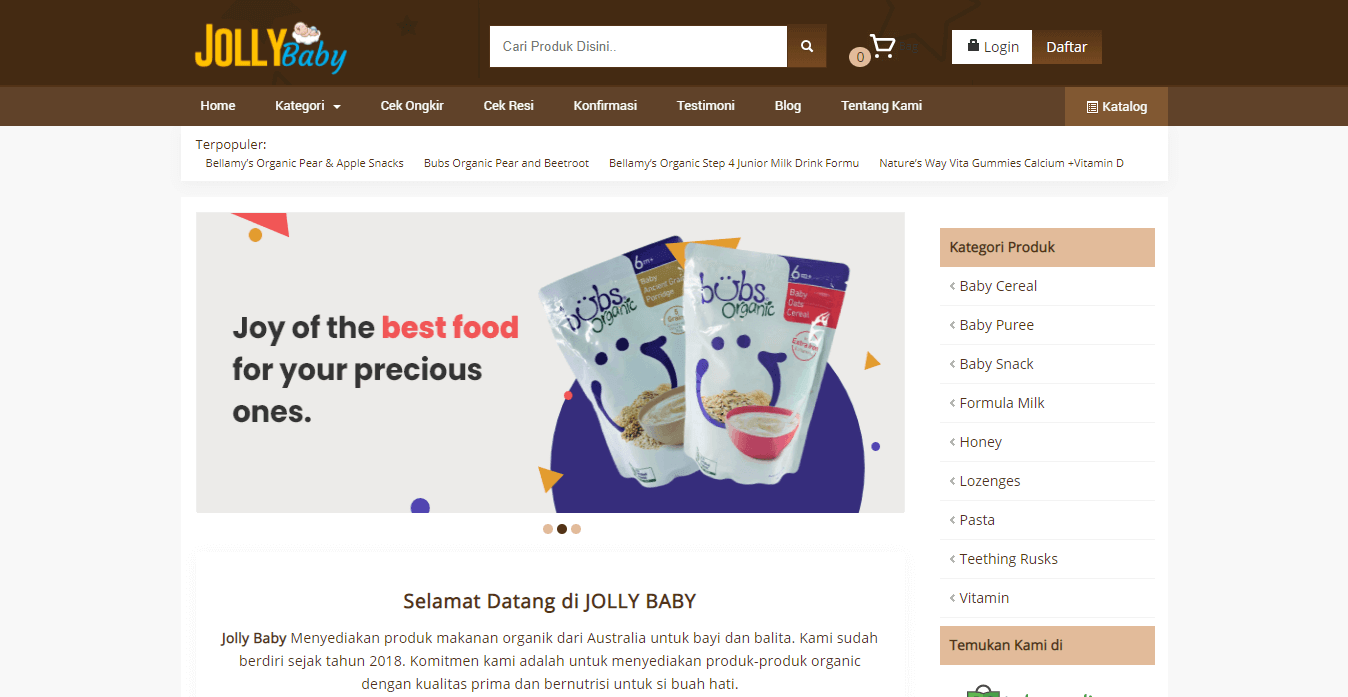Open Bubs Organic Pear and Beetroot link
This screenshot has height=697, width=1348.
pos(506,163)
